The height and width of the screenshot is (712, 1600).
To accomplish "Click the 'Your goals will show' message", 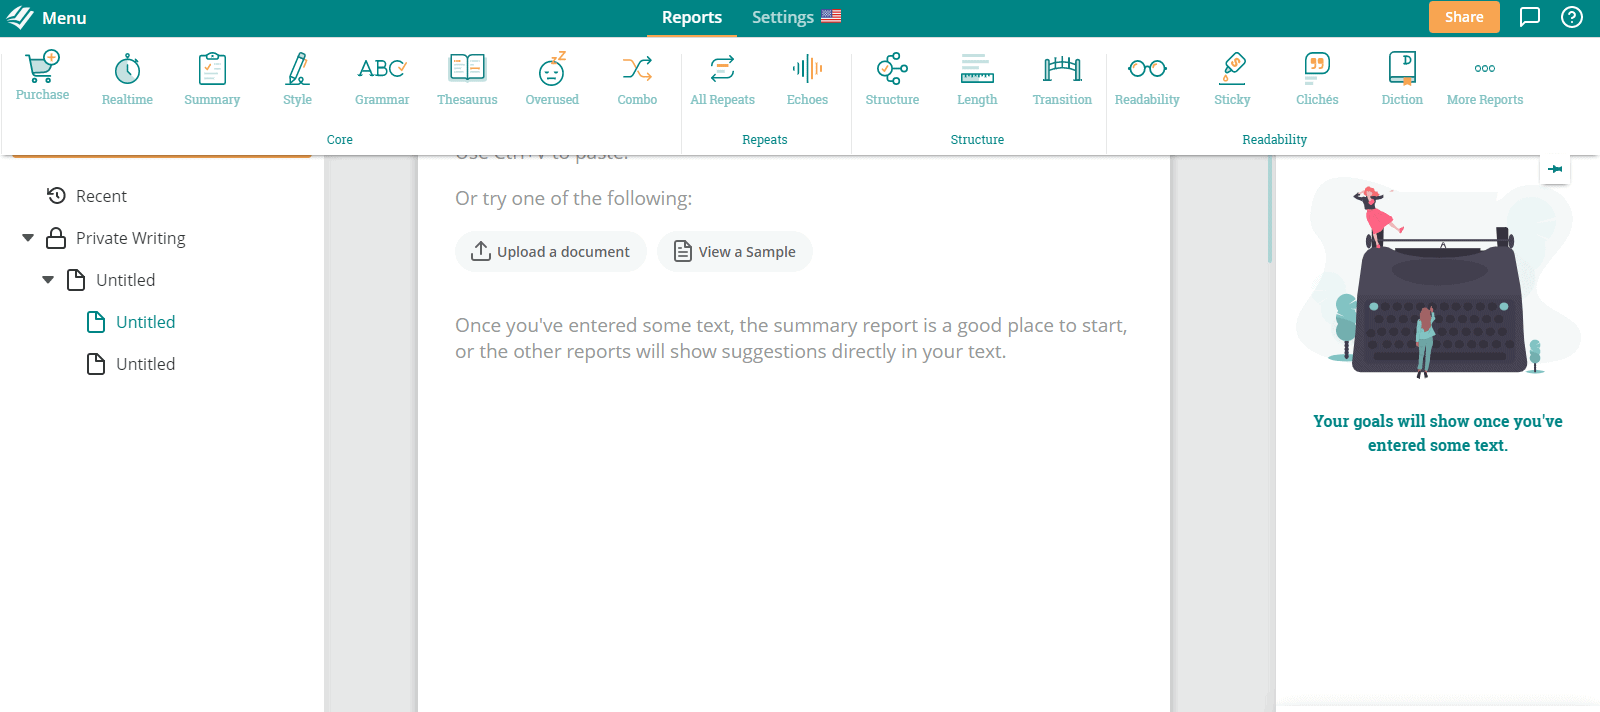I will click(1438, 433).
